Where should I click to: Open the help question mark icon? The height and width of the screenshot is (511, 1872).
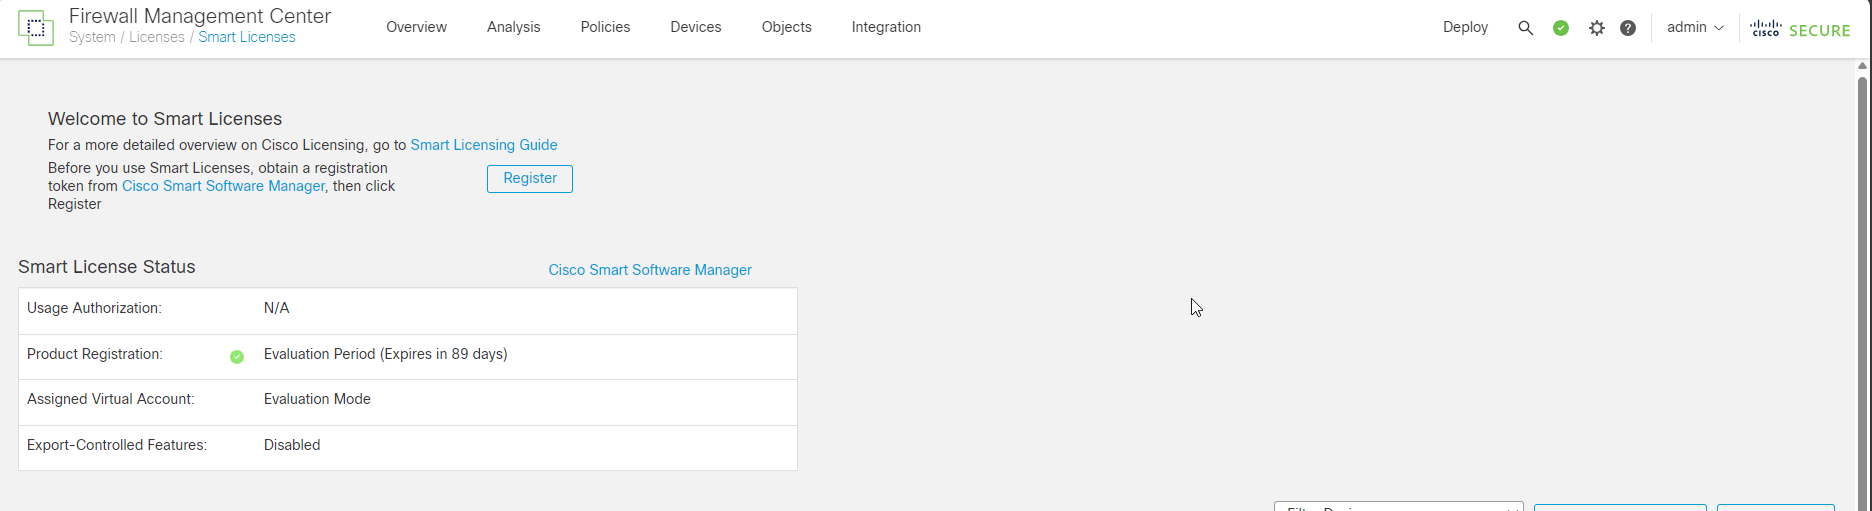(1628, 28)
